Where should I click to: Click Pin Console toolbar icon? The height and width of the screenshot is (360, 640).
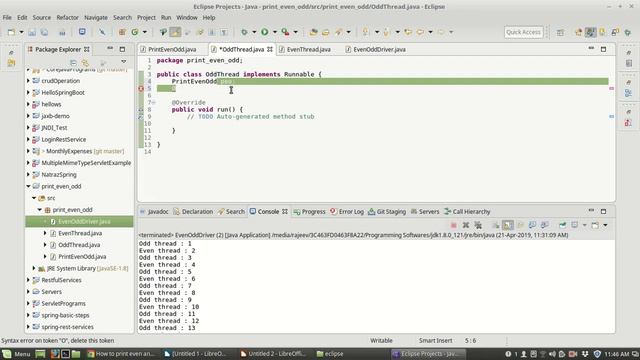pyautogui.click(x=562, y=225)
